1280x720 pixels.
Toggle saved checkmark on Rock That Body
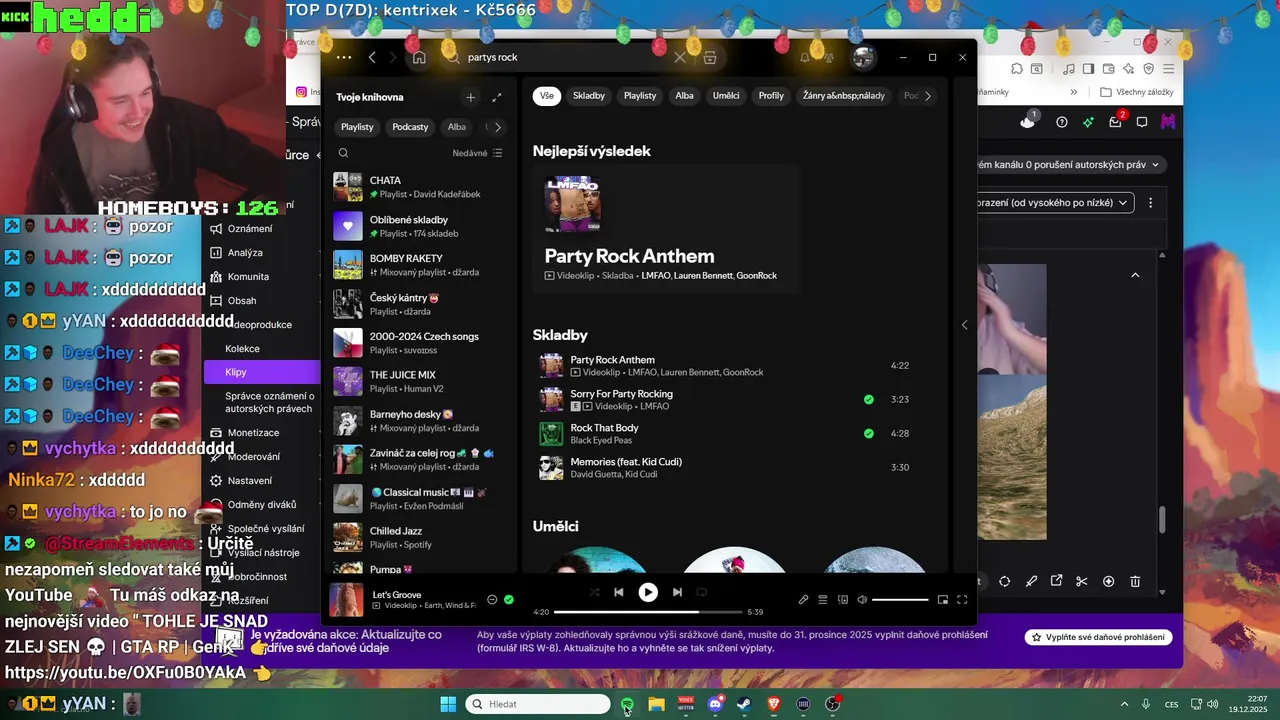coord(868,433)
